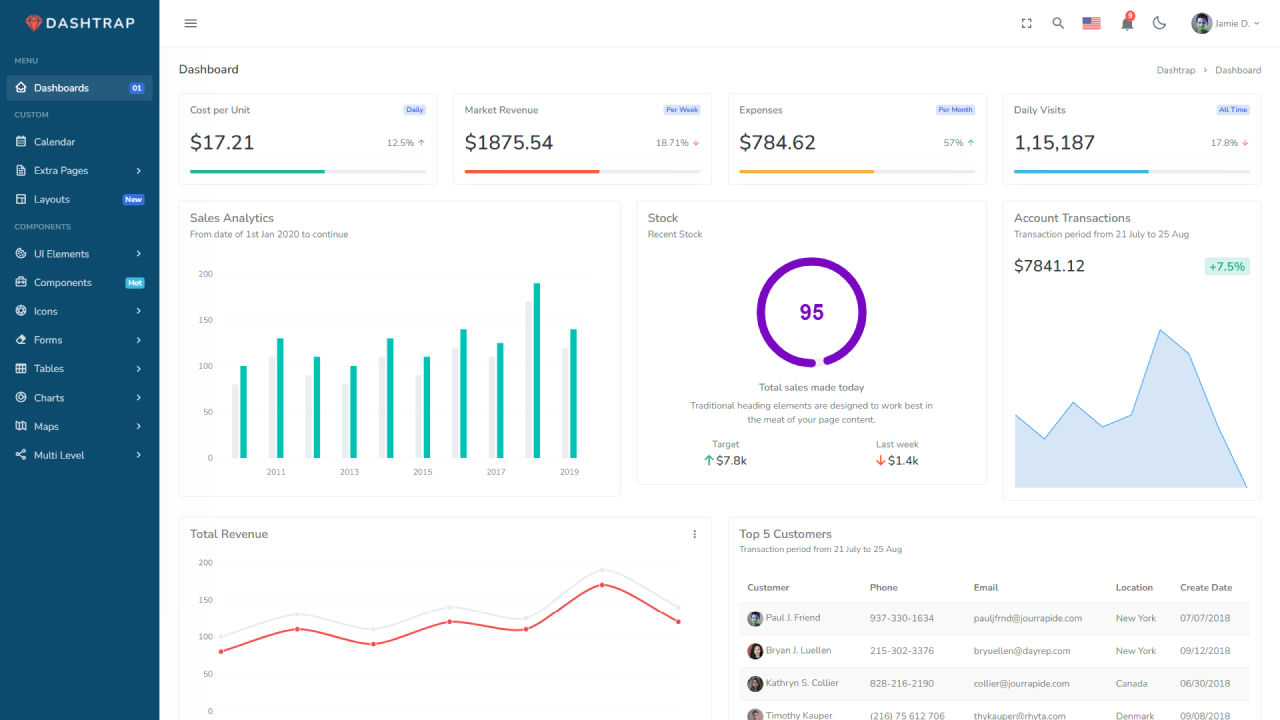Click the US flag language icon
The height and width of the screenshot is (720, 1280).
click(x=1091, y=23)
